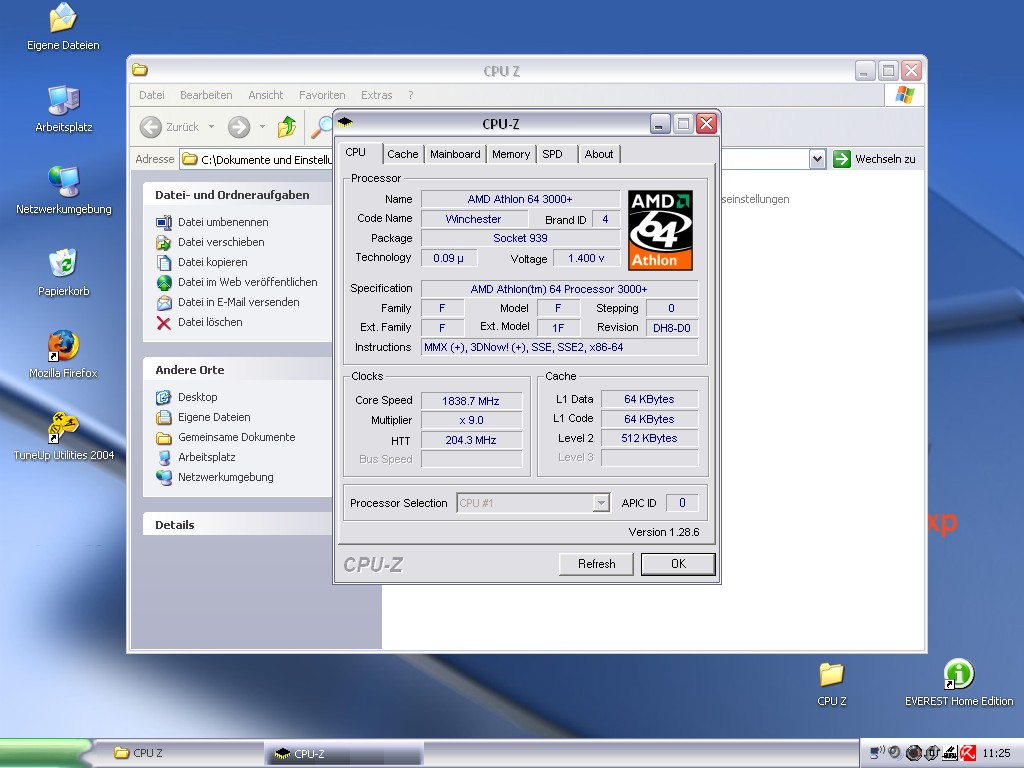
Task: Click the CPU-Z application taskbar button
Action: (344, 754)
